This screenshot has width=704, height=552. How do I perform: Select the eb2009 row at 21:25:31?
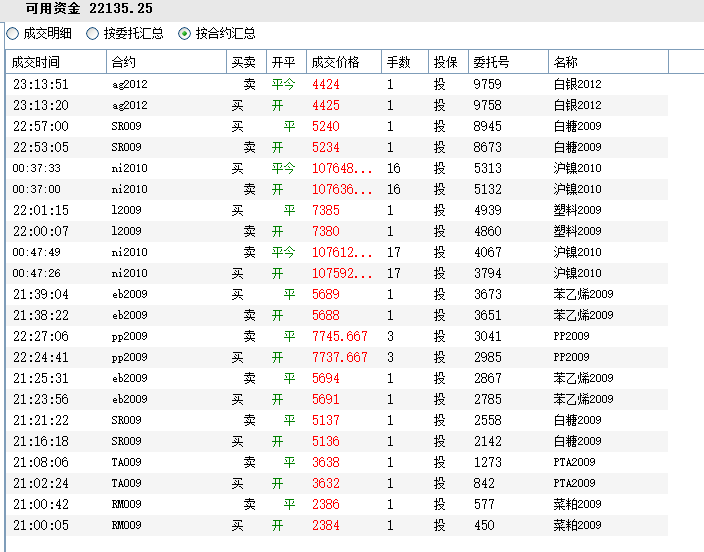point(337,379)
